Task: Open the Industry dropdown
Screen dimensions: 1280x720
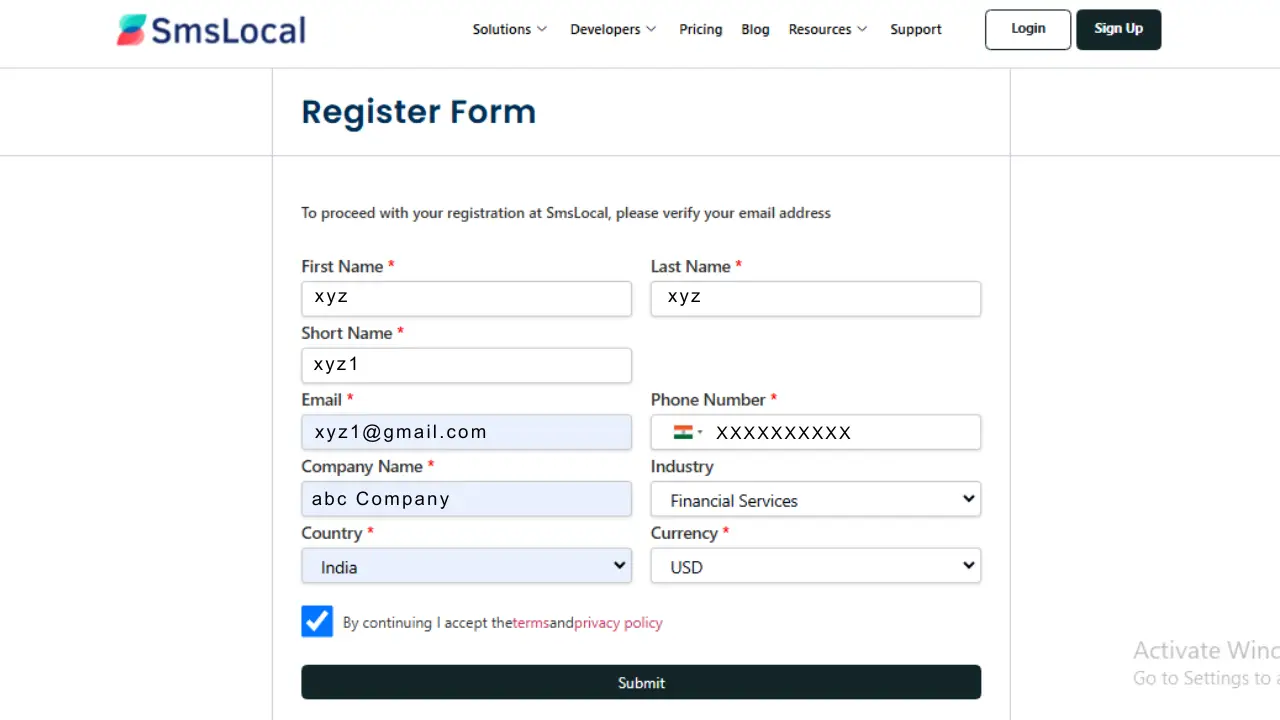Action: (x=815, y=500)
